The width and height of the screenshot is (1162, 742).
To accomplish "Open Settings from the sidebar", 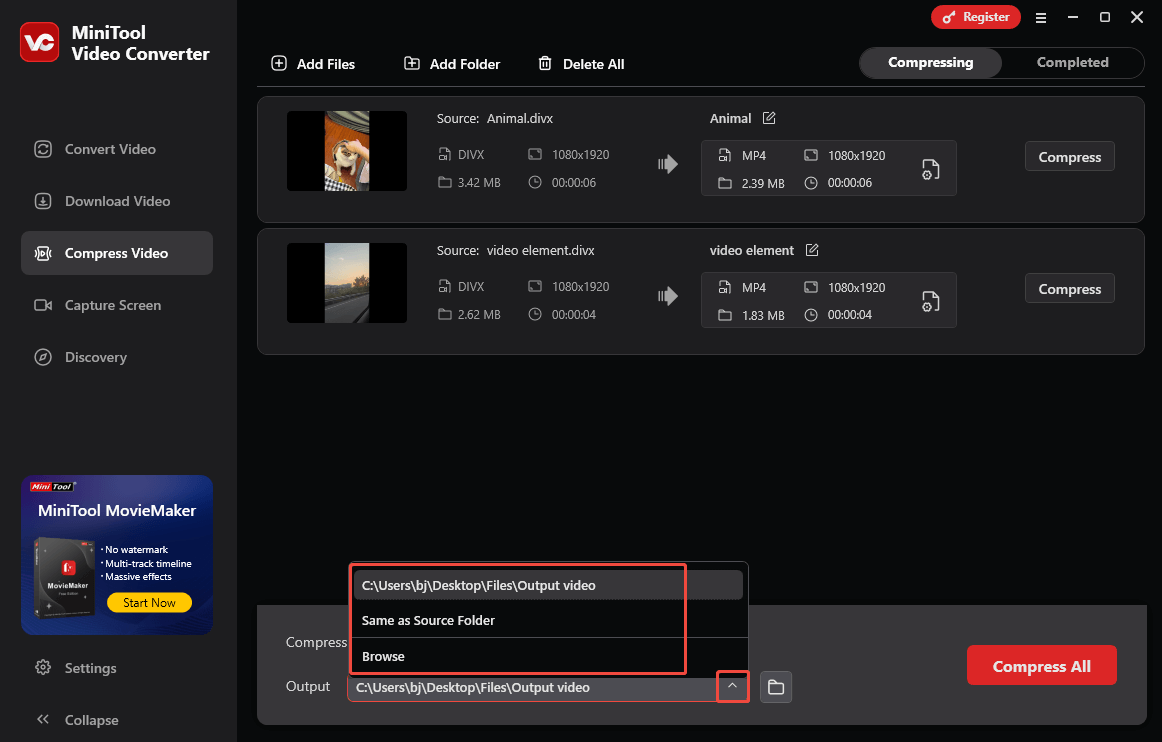I will point(90,668).
